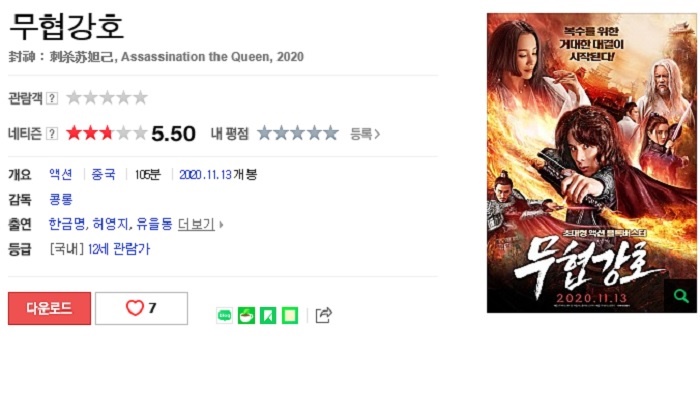This screenshot has height=400, width=700.
Task: Open the external share arrow icon
Action: pyautogui.click(x=323, y=316)
